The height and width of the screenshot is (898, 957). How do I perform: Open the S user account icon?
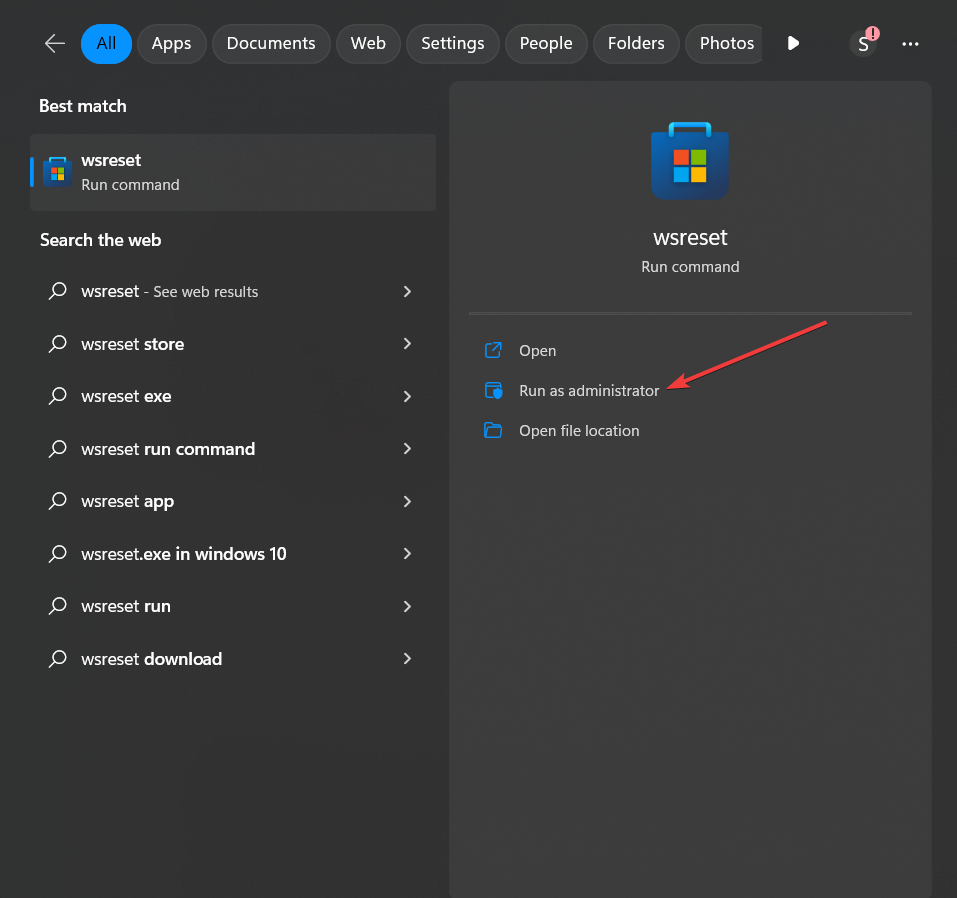coord(863,43)
